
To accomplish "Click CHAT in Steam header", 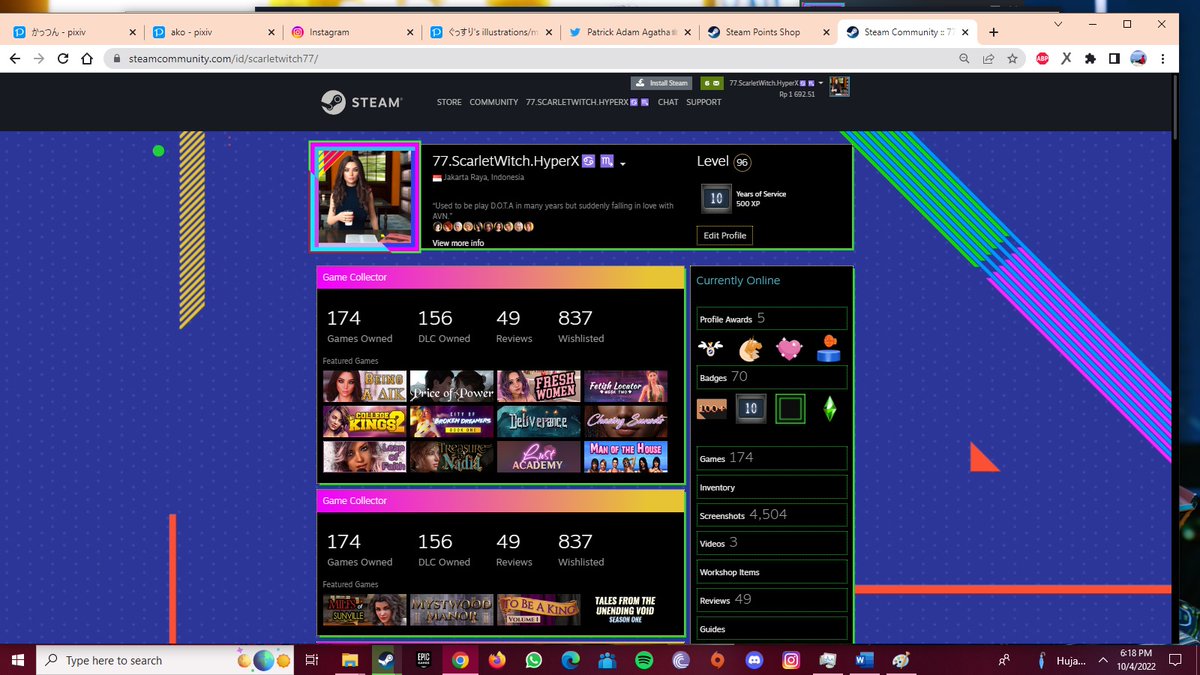I will [668, 102].
